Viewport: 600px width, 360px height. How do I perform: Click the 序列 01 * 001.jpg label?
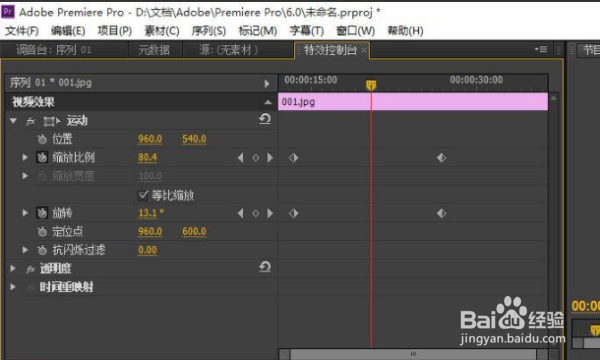pyautogui.click(x=51, y=83)
